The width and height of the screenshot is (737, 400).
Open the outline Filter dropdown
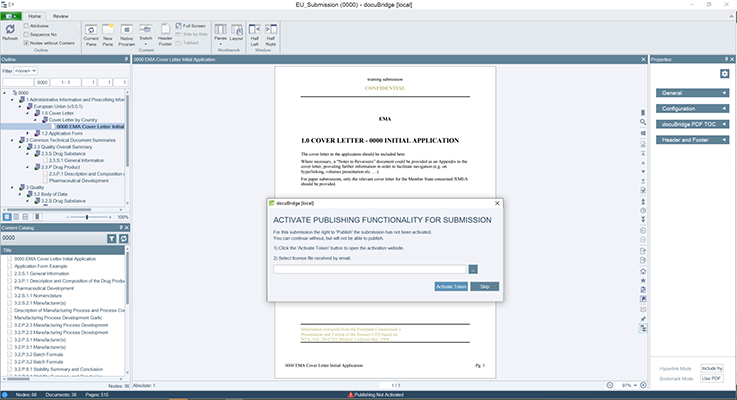point(25,71)
